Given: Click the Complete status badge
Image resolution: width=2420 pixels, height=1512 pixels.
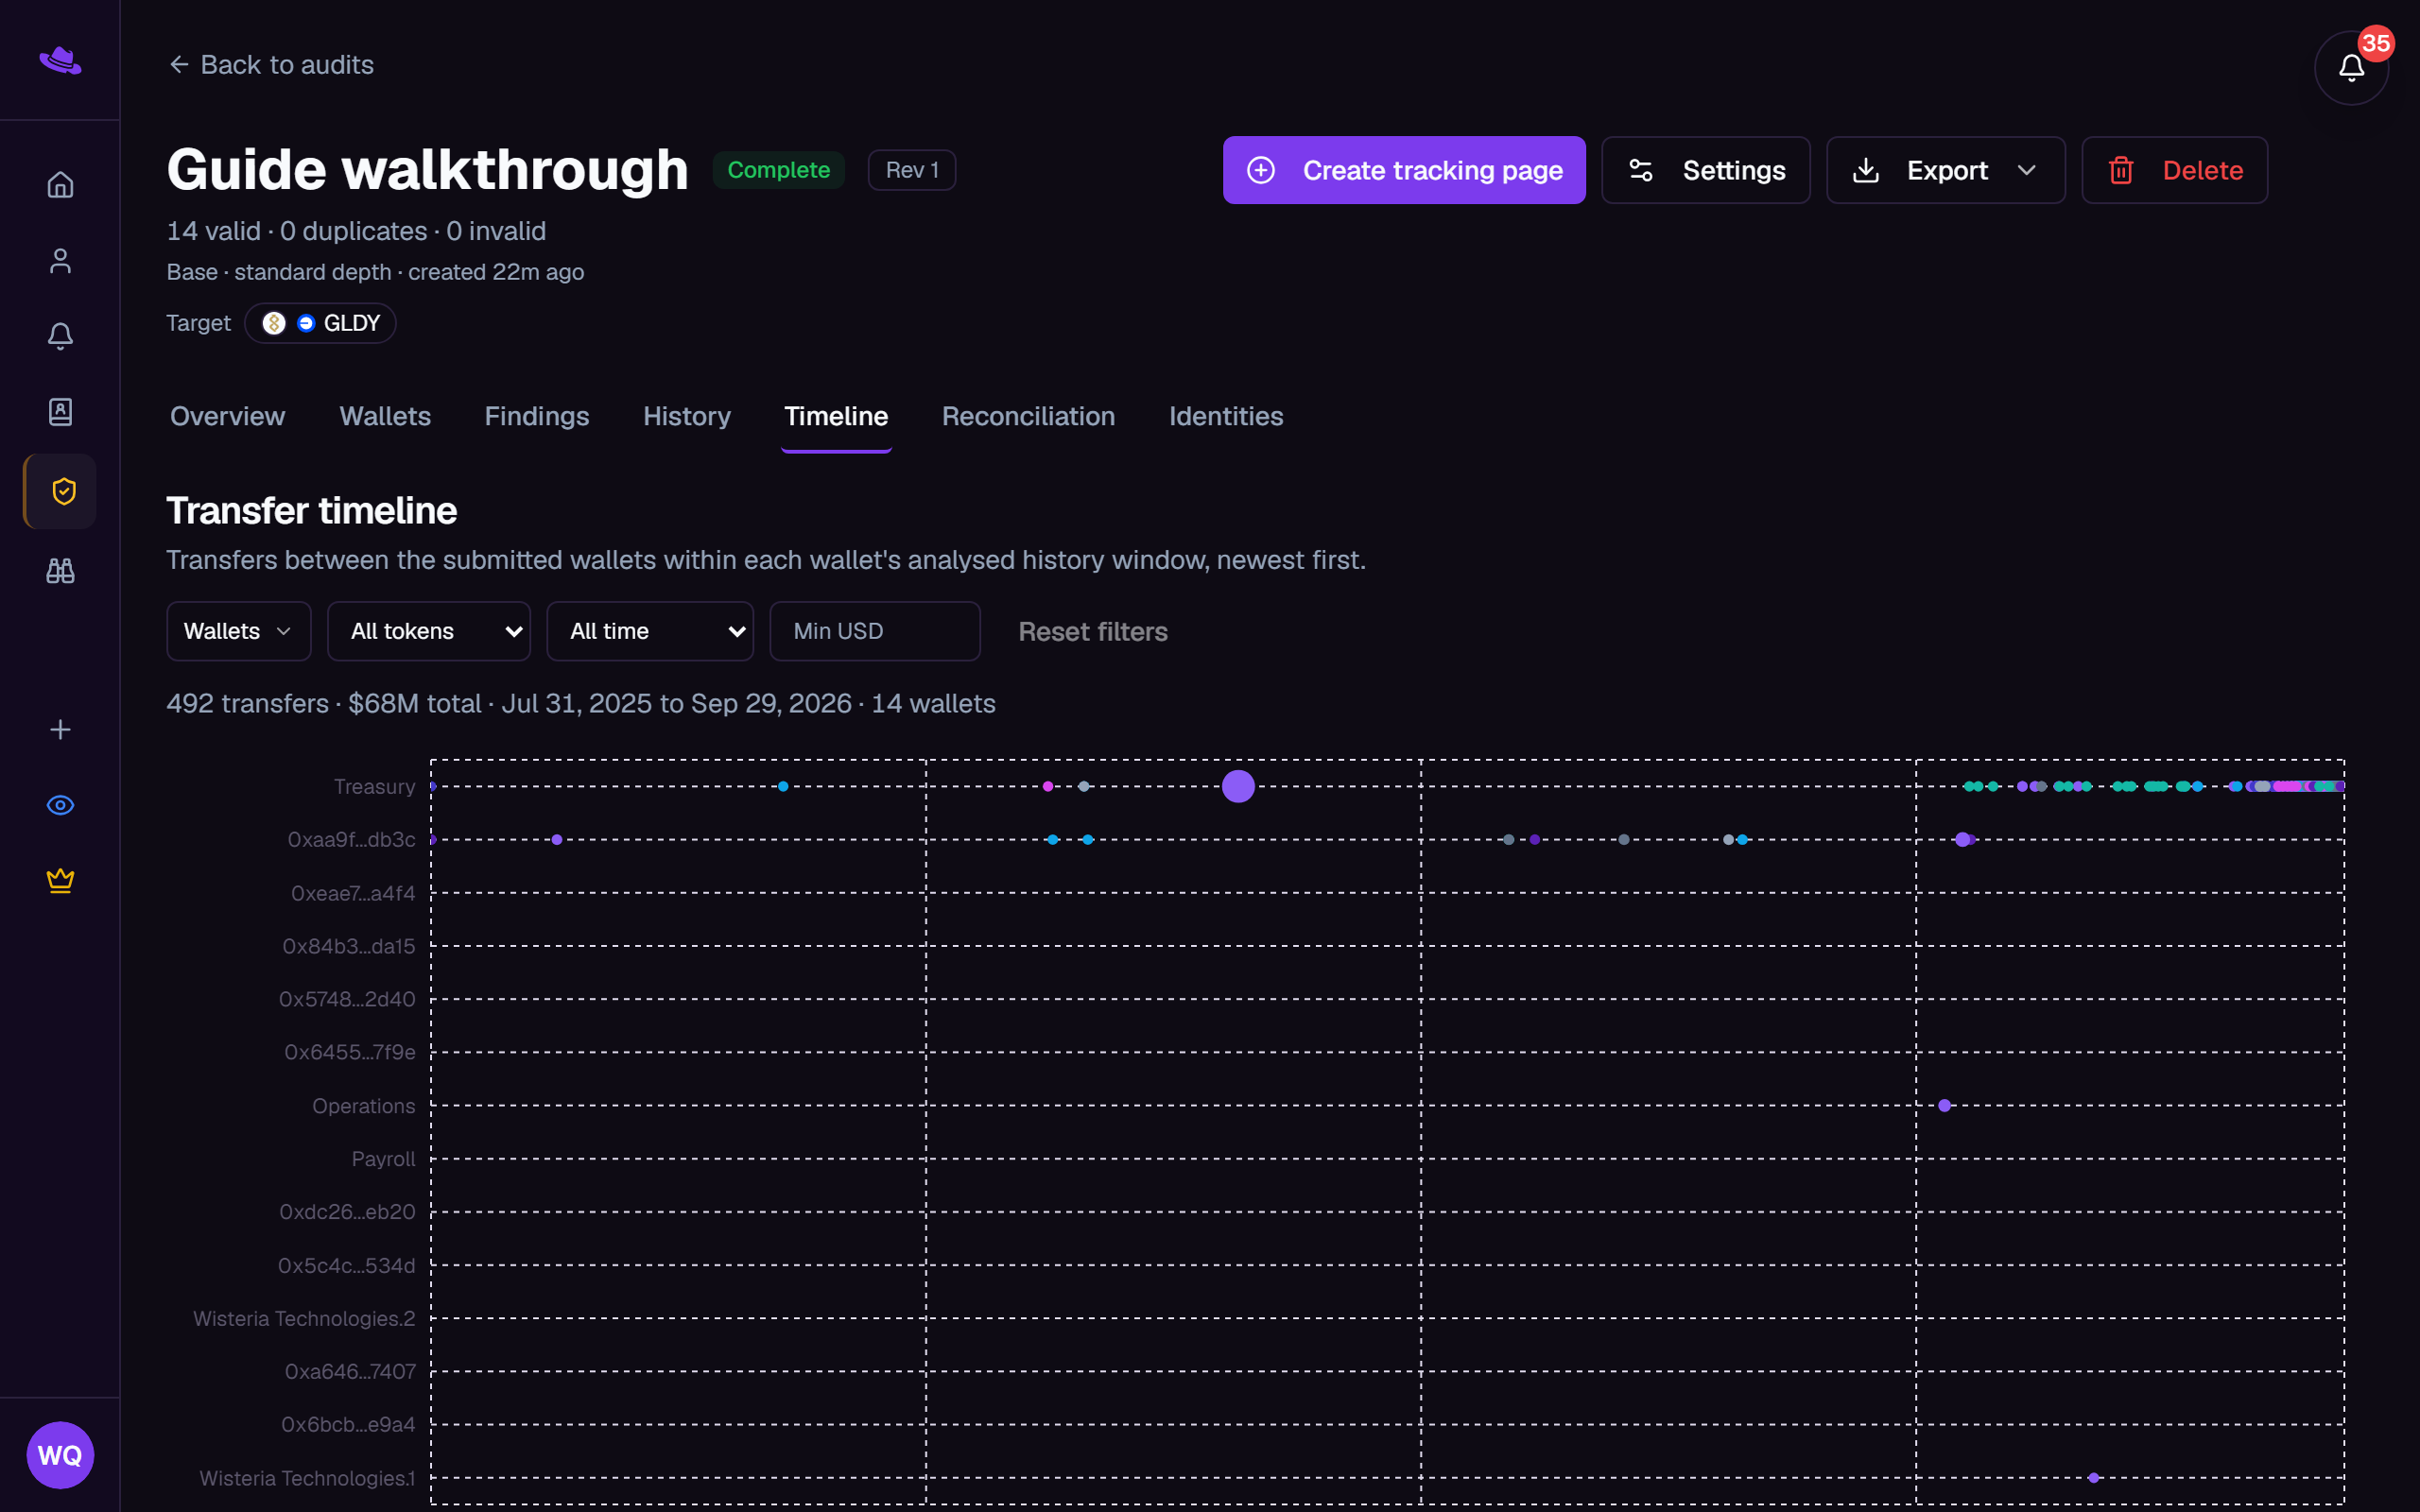Looking at the screenshot, I should (x=778, y=170).
